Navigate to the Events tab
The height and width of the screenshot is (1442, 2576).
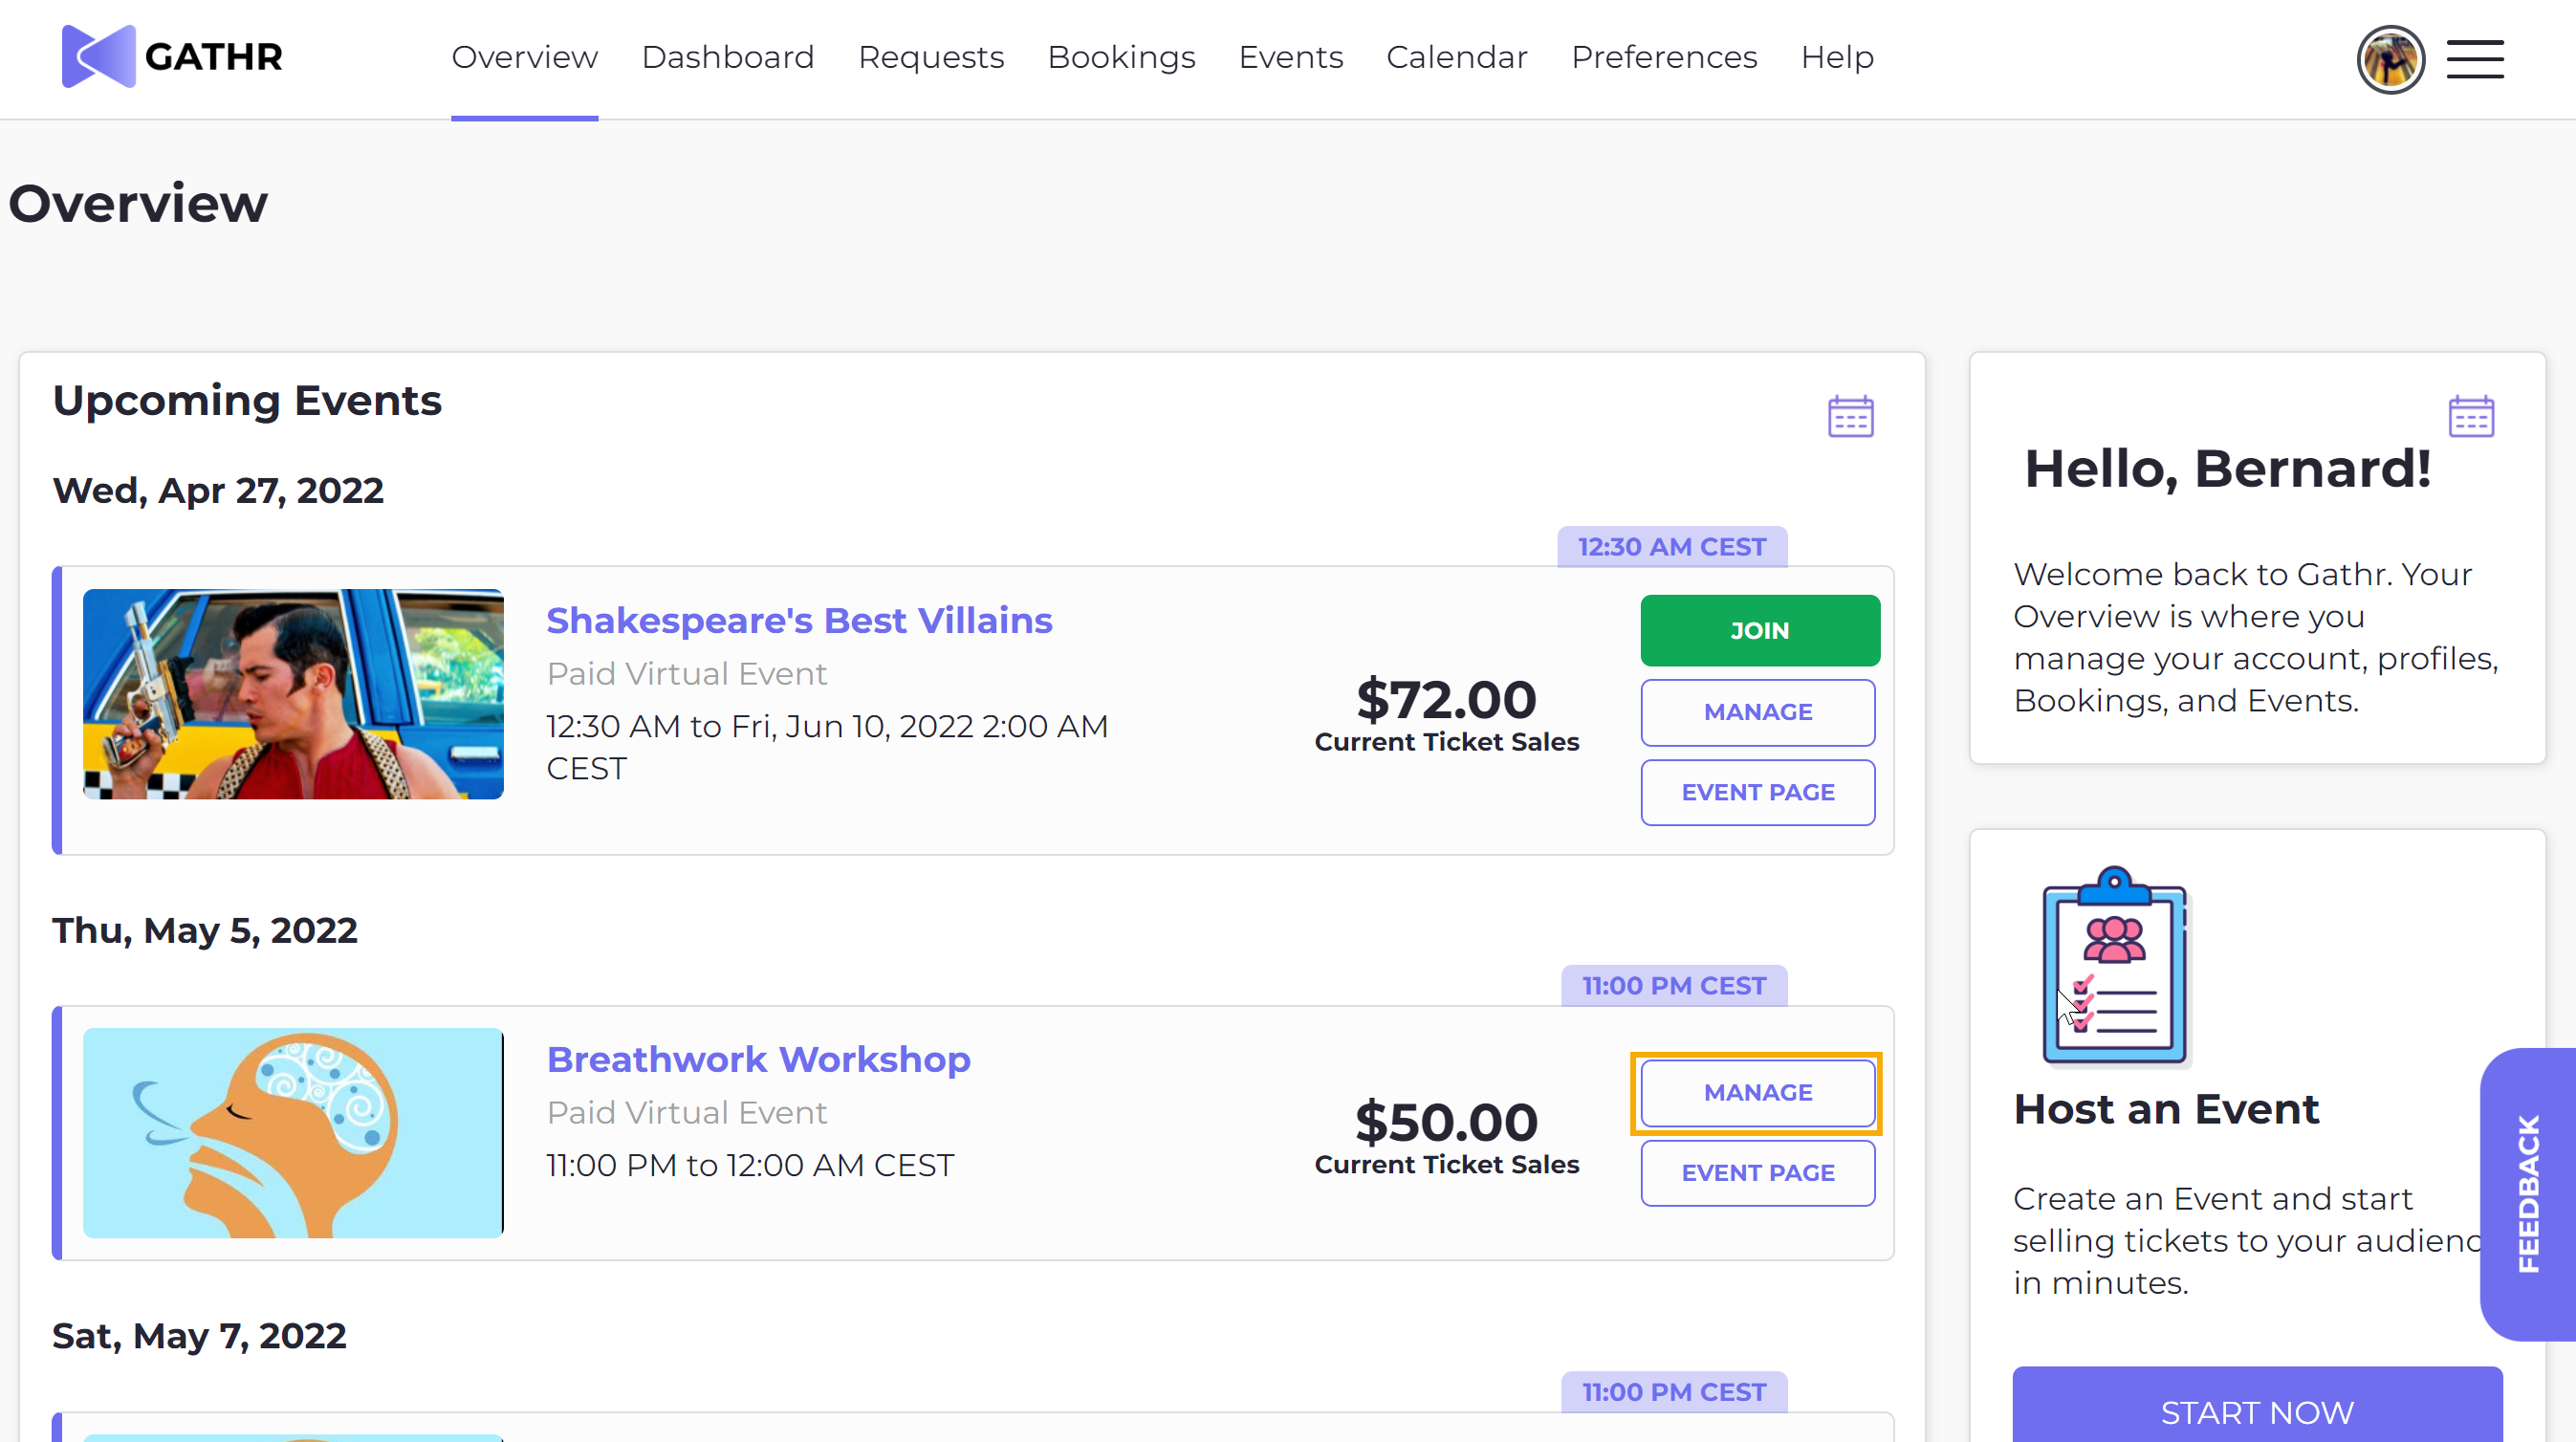click(x=1290, y=57)
